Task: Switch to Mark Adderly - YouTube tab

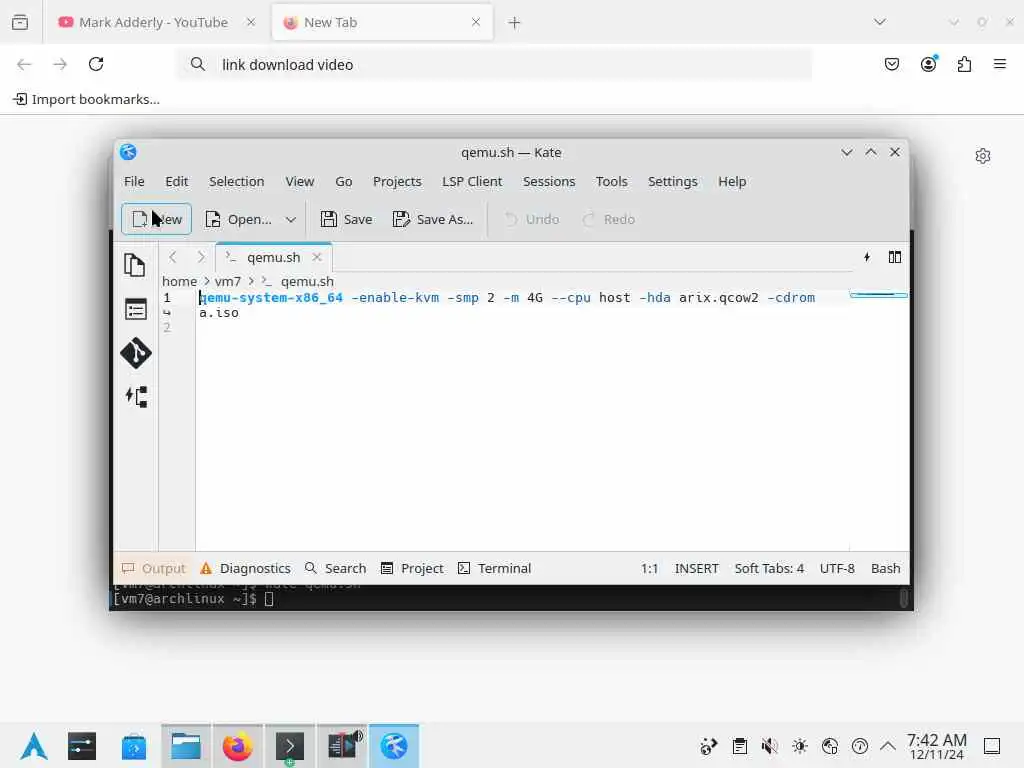Action: (x=154, y=22)
